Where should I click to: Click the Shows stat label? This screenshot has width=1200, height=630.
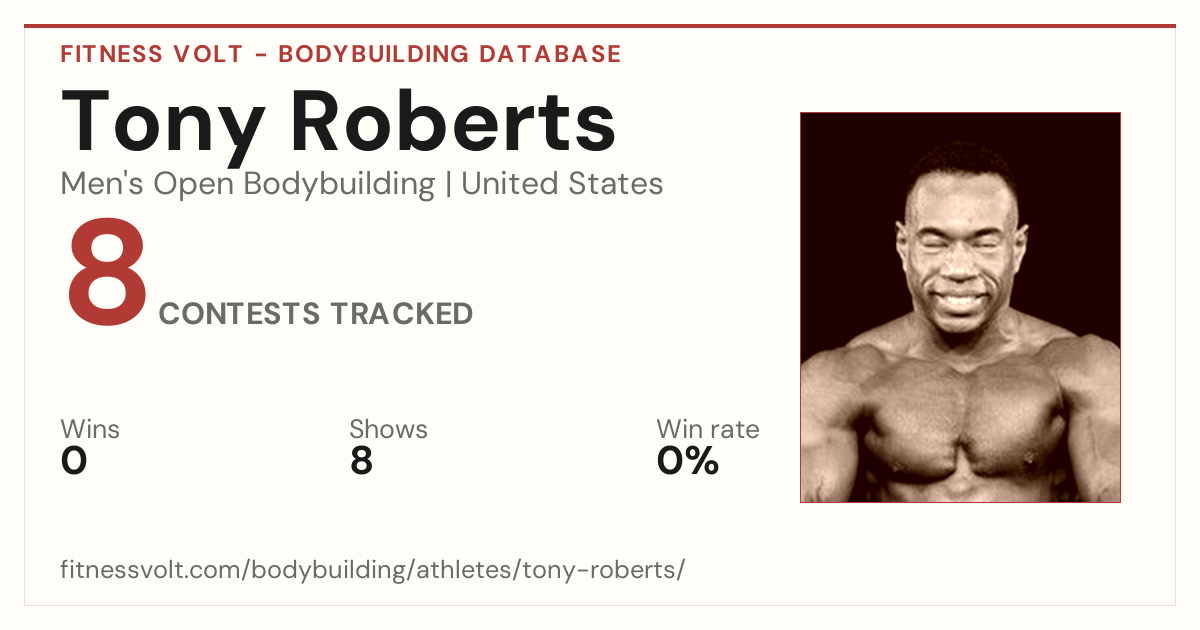tap(388, 430)
